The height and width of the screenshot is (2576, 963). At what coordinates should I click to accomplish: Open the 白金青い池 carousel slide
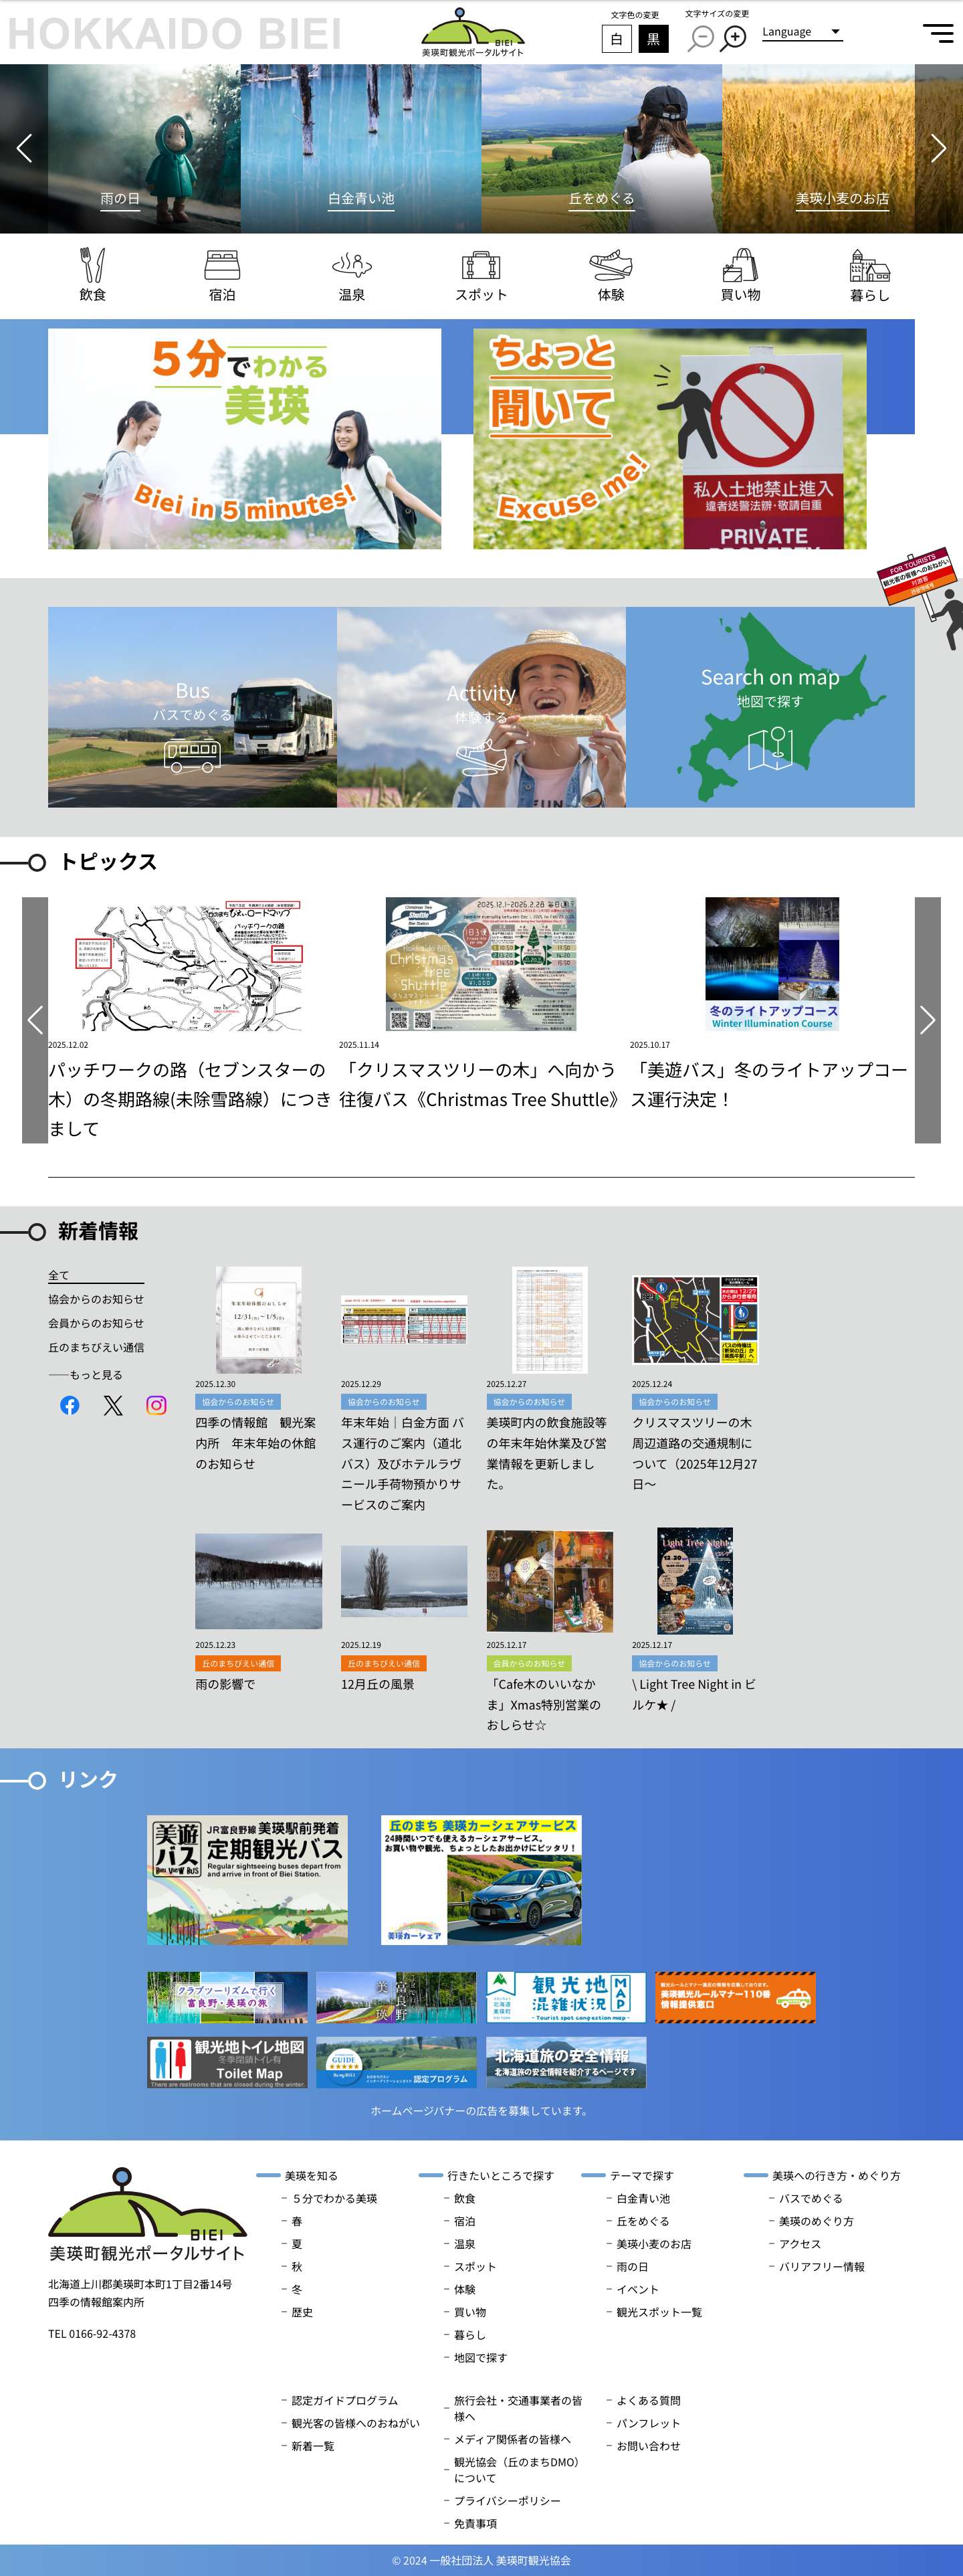coord(361,149)
